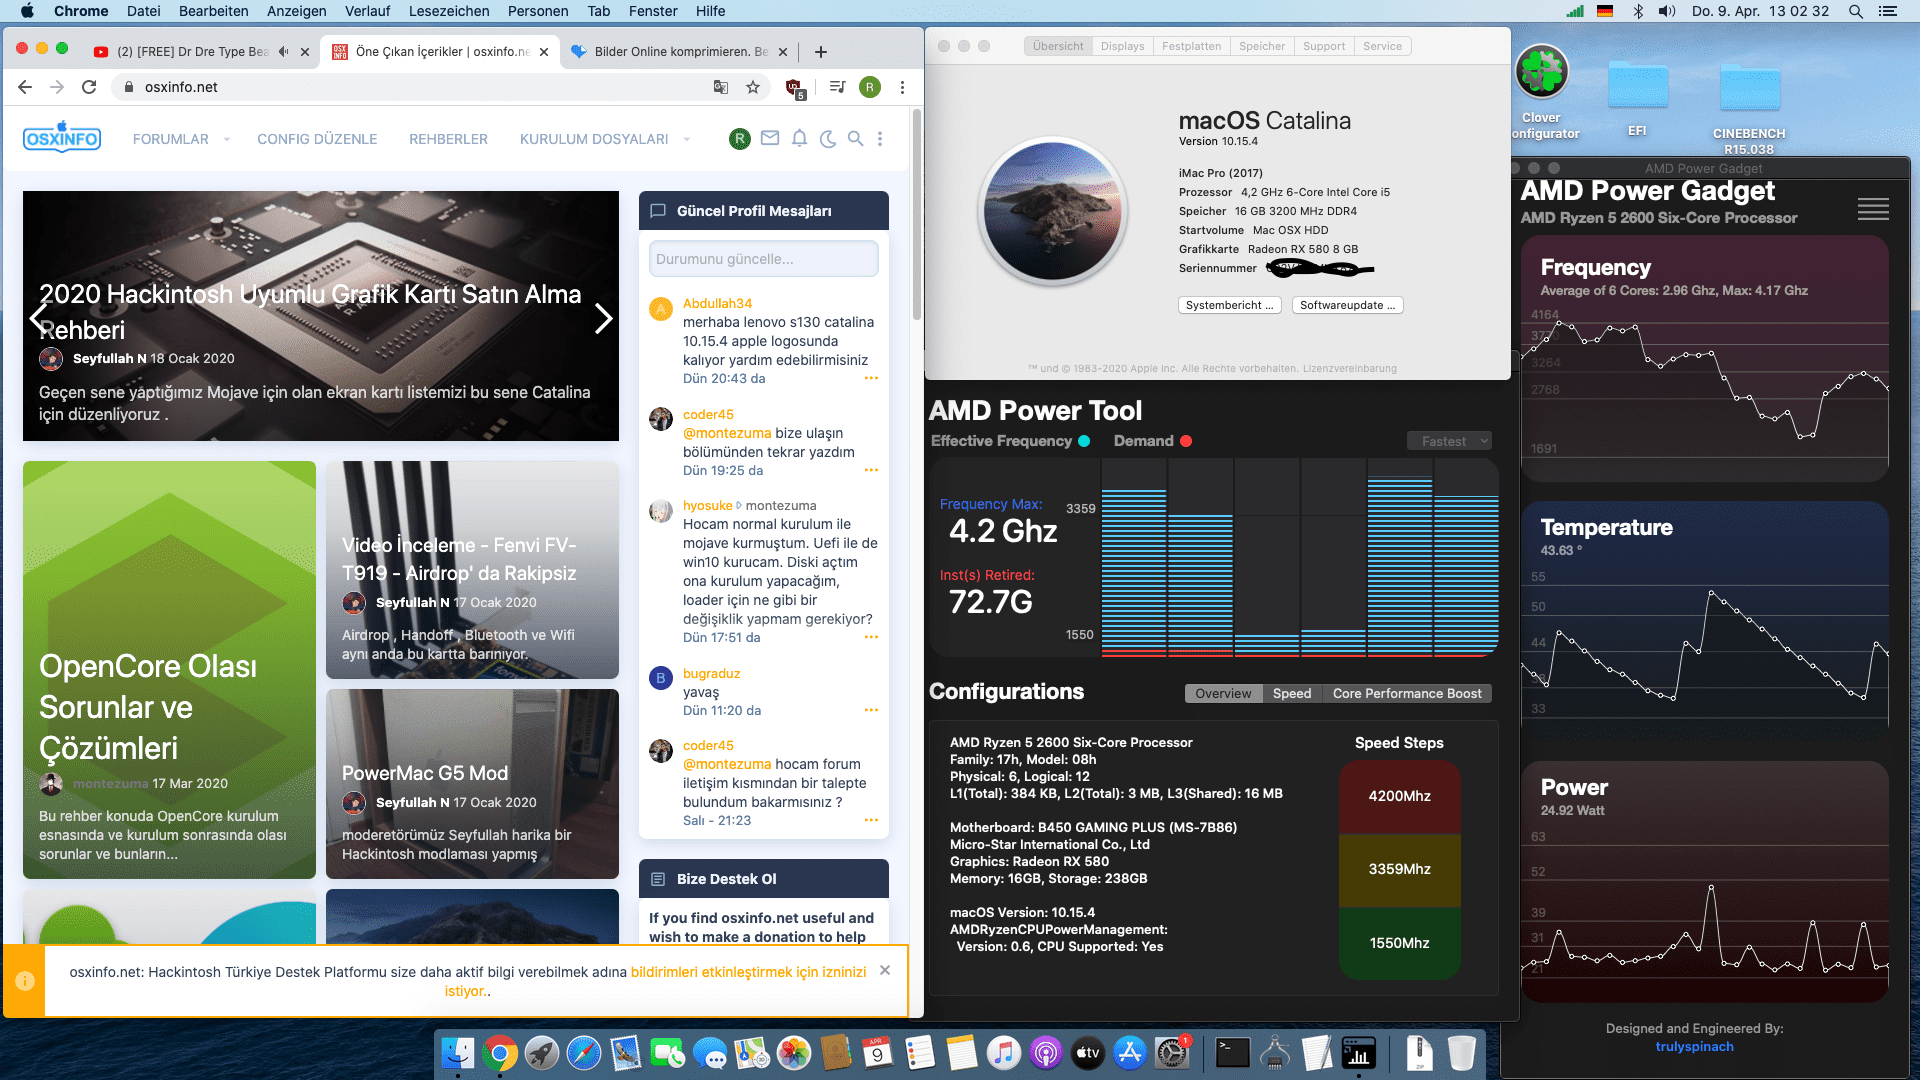Toggle the Demand legend indicator

[x=1186, y=441]
